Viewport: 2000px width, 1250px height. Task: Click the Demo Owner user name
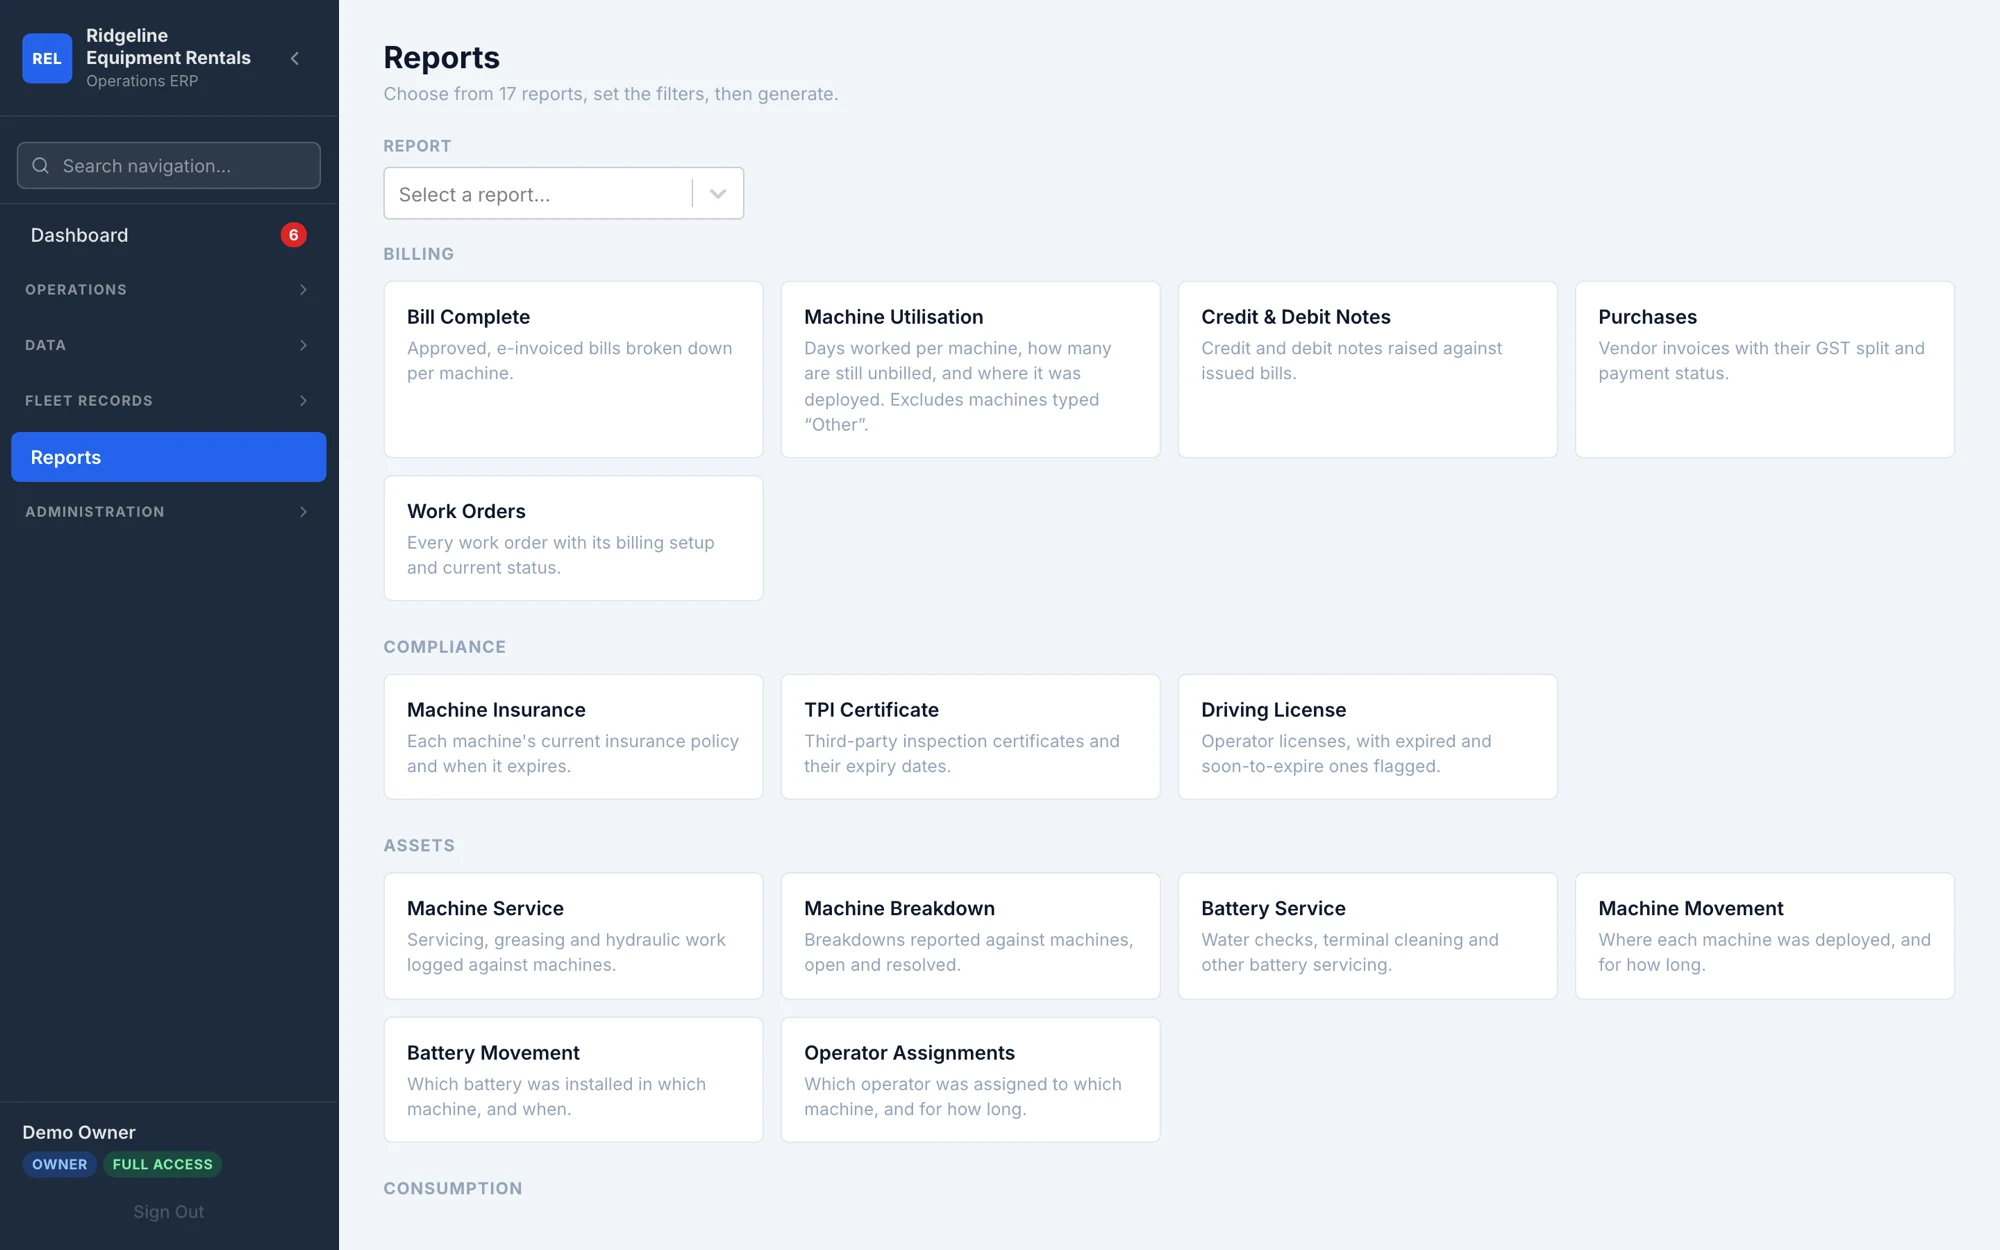point(79,1132)
